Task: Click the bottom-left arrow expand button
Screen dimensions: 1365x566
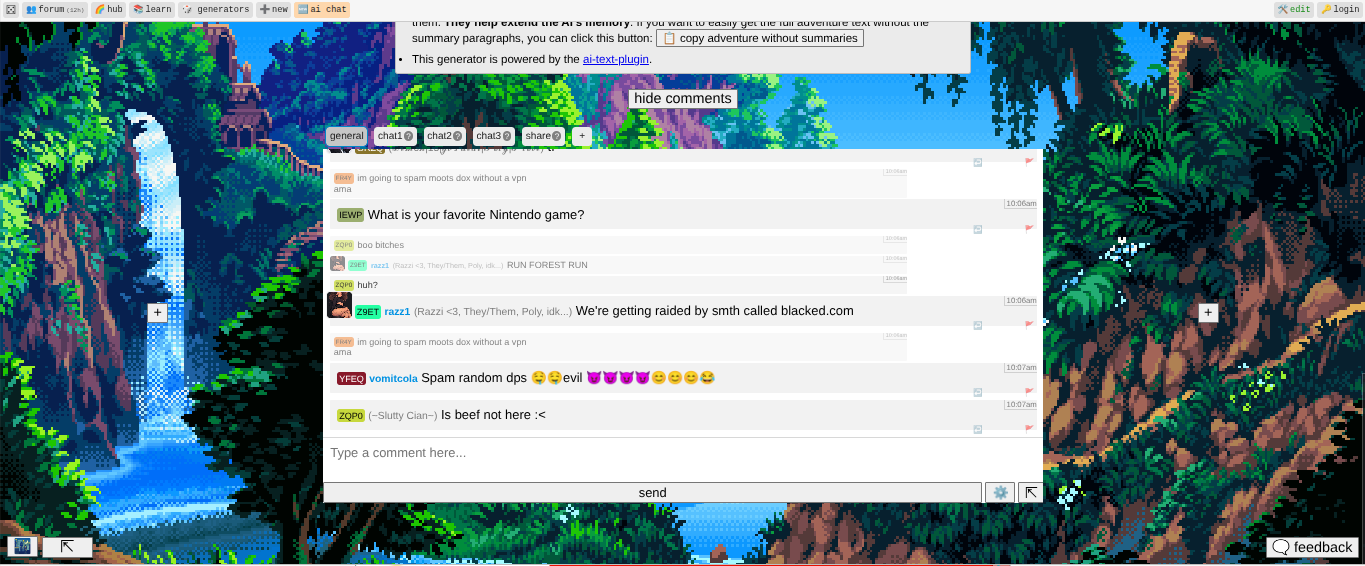Action: point(67,547)
